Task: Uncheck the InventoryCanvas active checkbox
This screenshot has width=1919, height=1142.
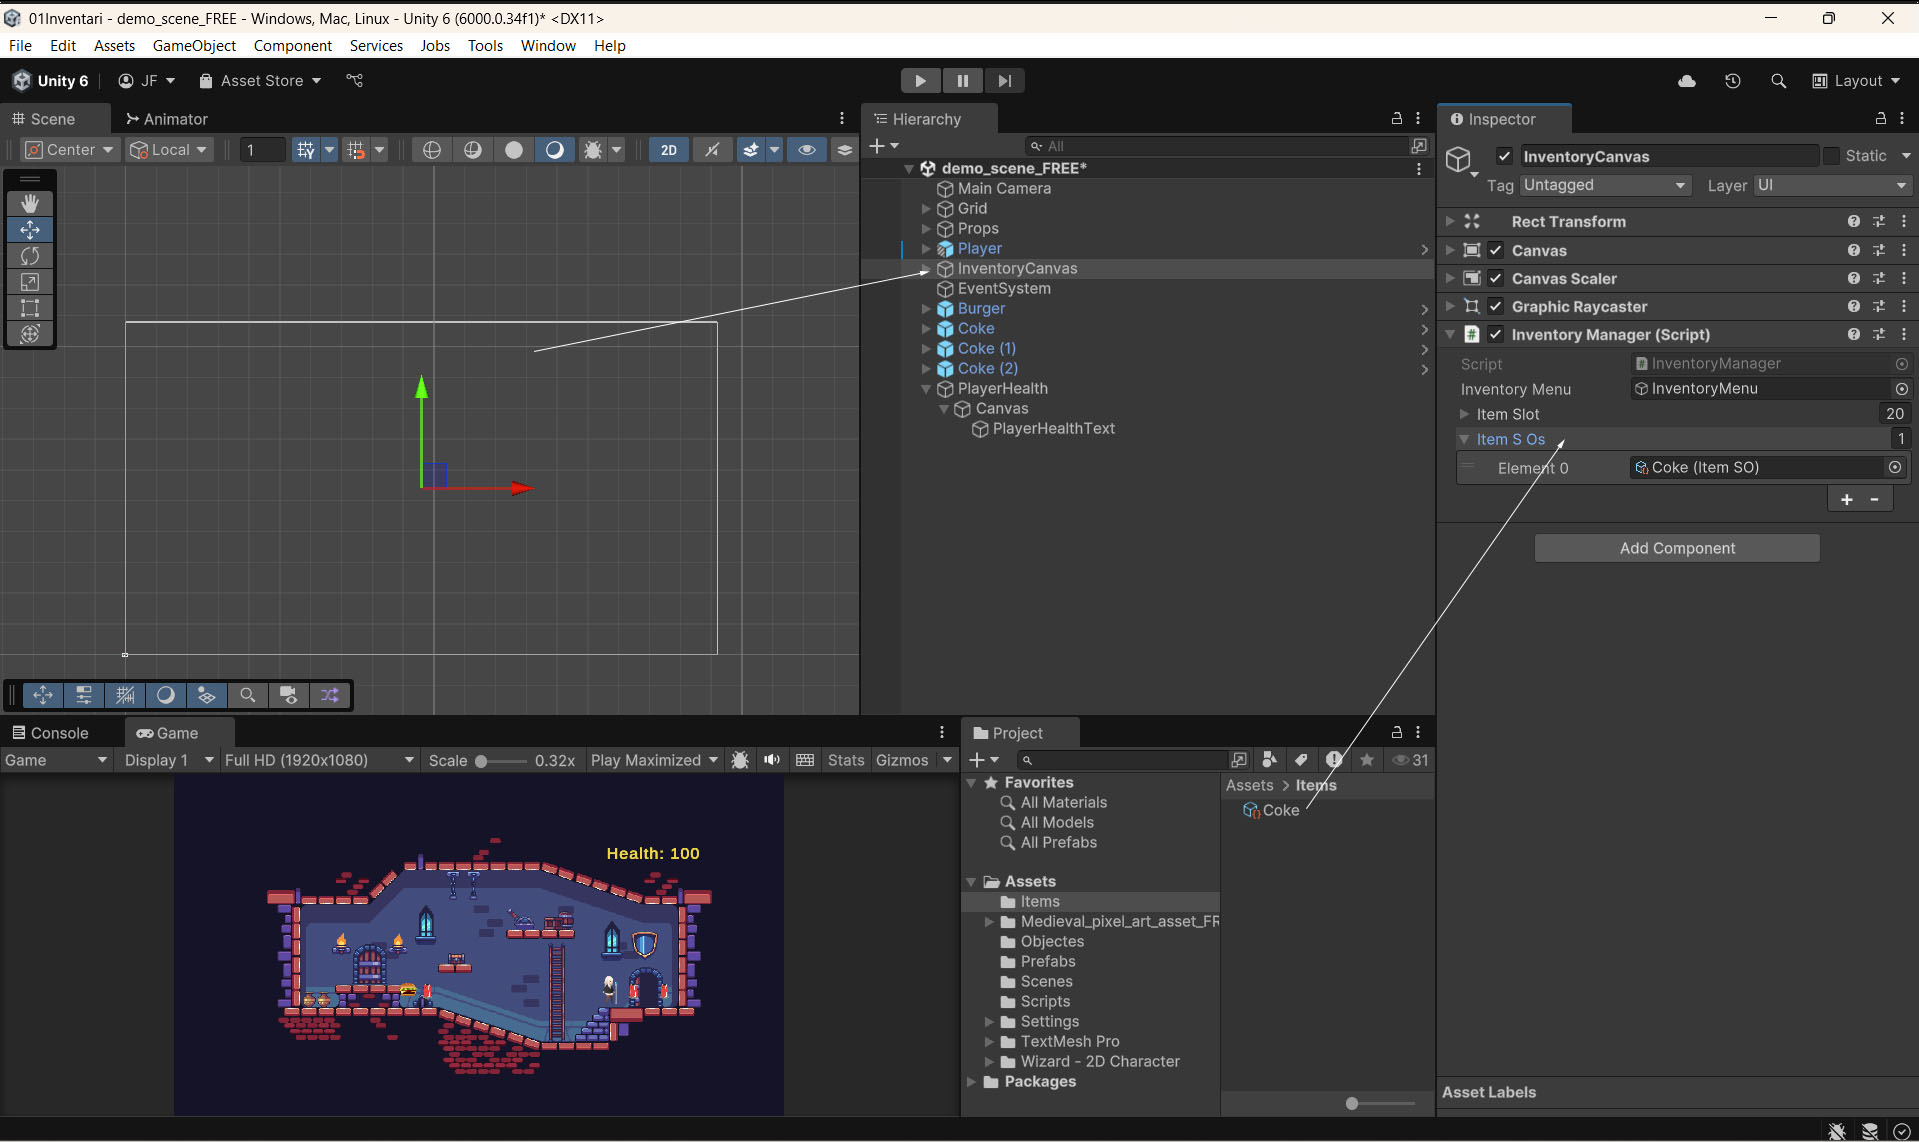Action: 1503,156
